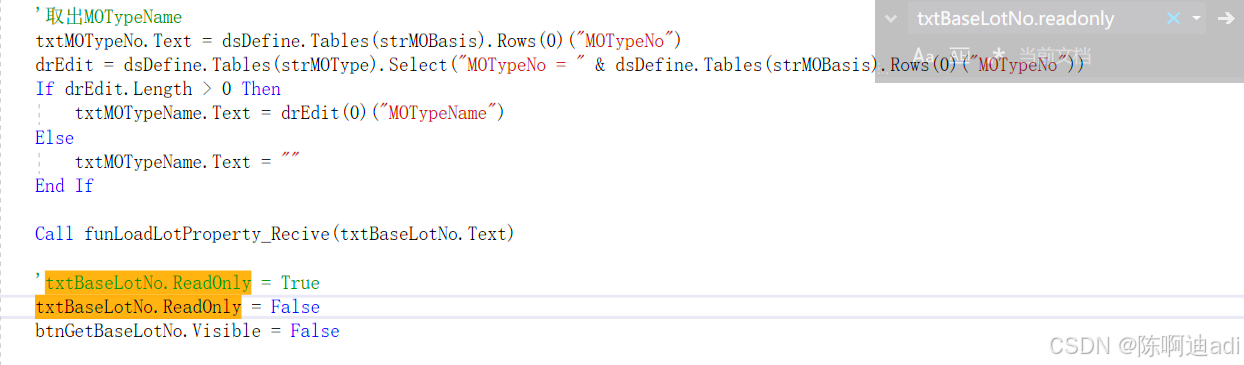
Task: Click the Else keyword
Action: [54, 137]
